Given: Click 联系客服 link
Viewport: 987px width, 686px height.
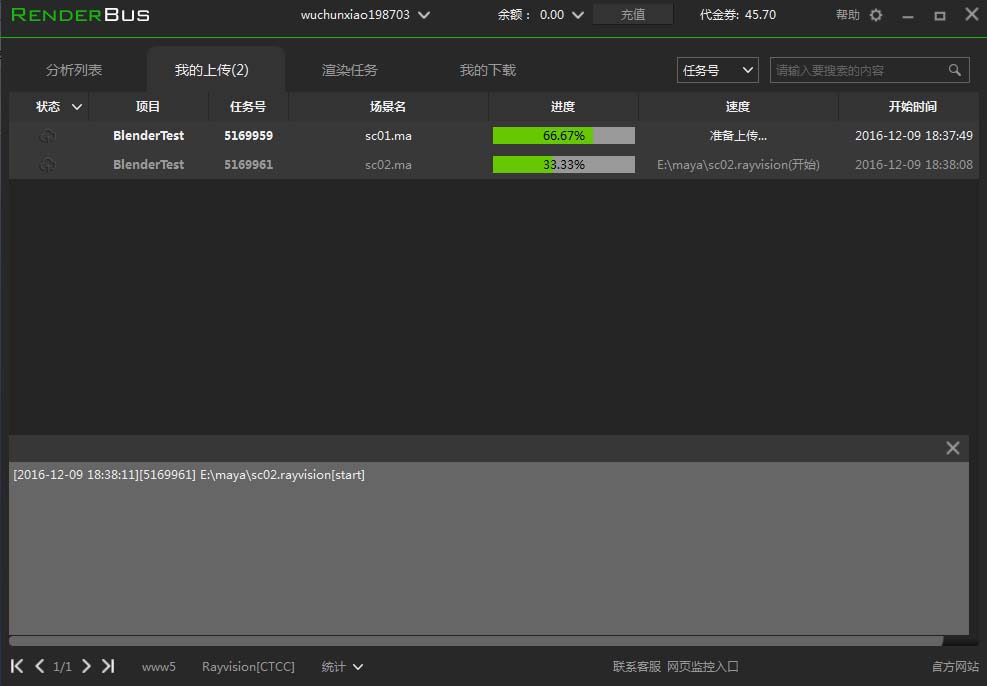Looking at the screenshot, I should coord(636,666).
